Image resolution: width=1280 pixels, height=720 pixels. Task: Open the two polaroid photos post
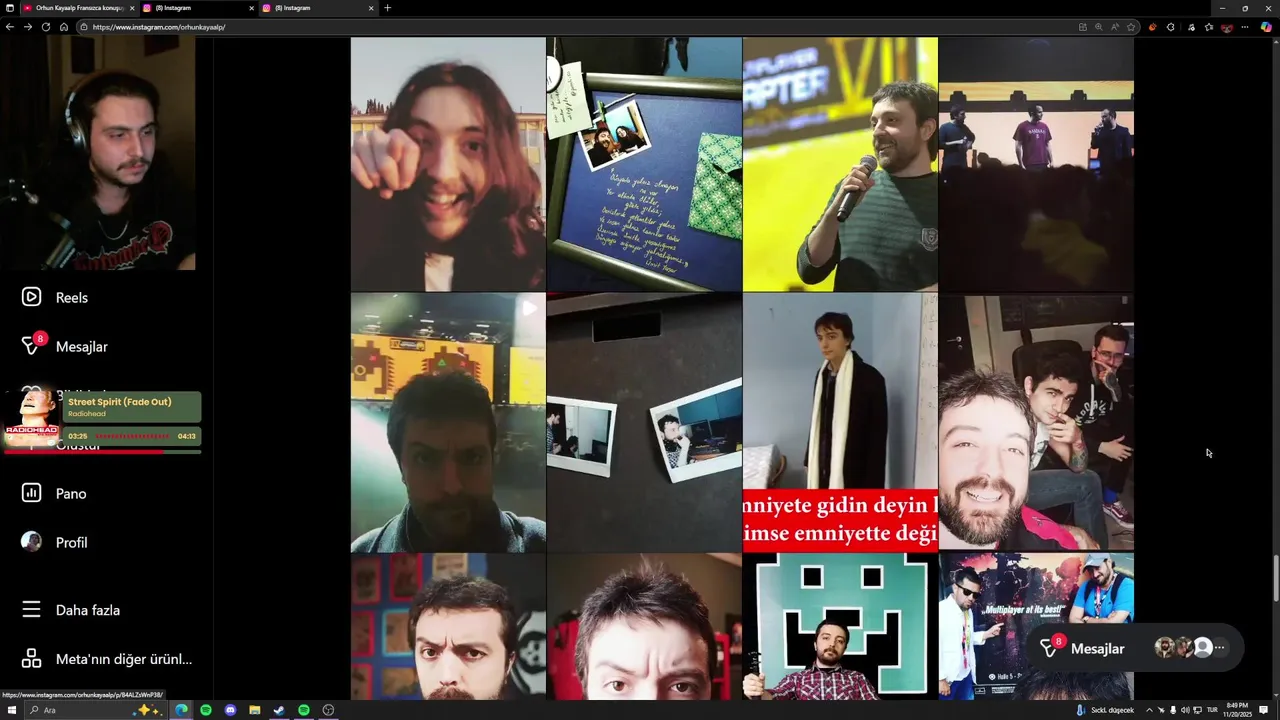point(644,422)
